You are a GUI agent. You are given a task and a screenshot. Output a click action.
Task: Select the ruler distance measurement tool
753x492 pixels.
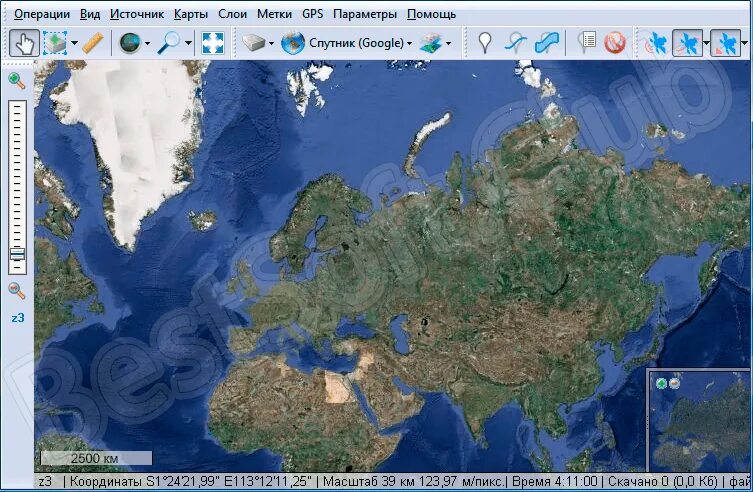[x=93, y=43]
